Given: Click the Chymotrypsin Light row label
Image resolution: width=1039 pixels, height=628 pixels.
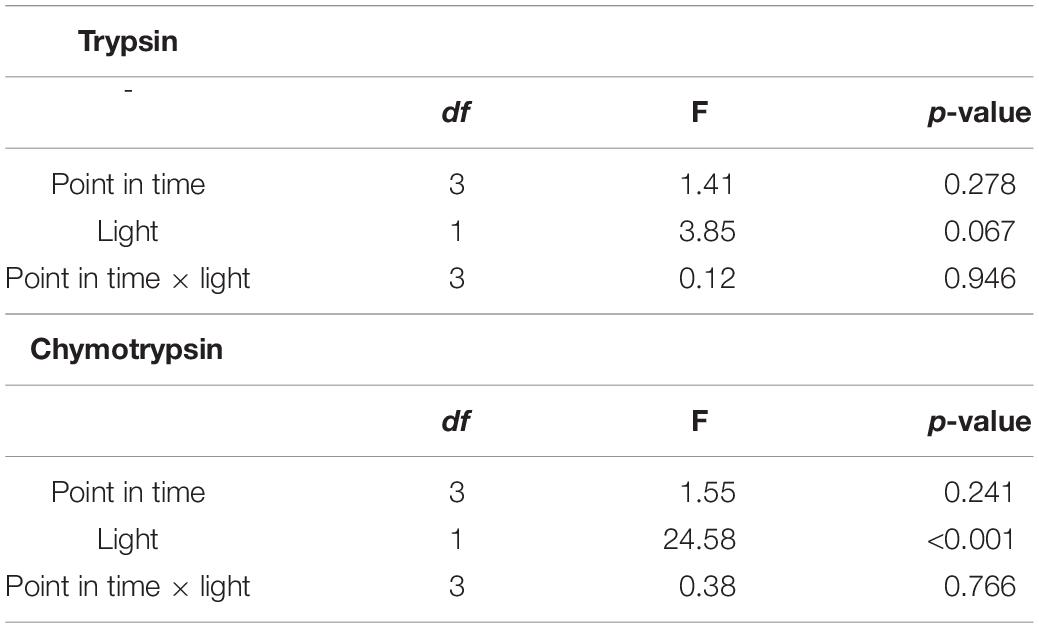Looking at the screenshot, I should pos(127,541).
